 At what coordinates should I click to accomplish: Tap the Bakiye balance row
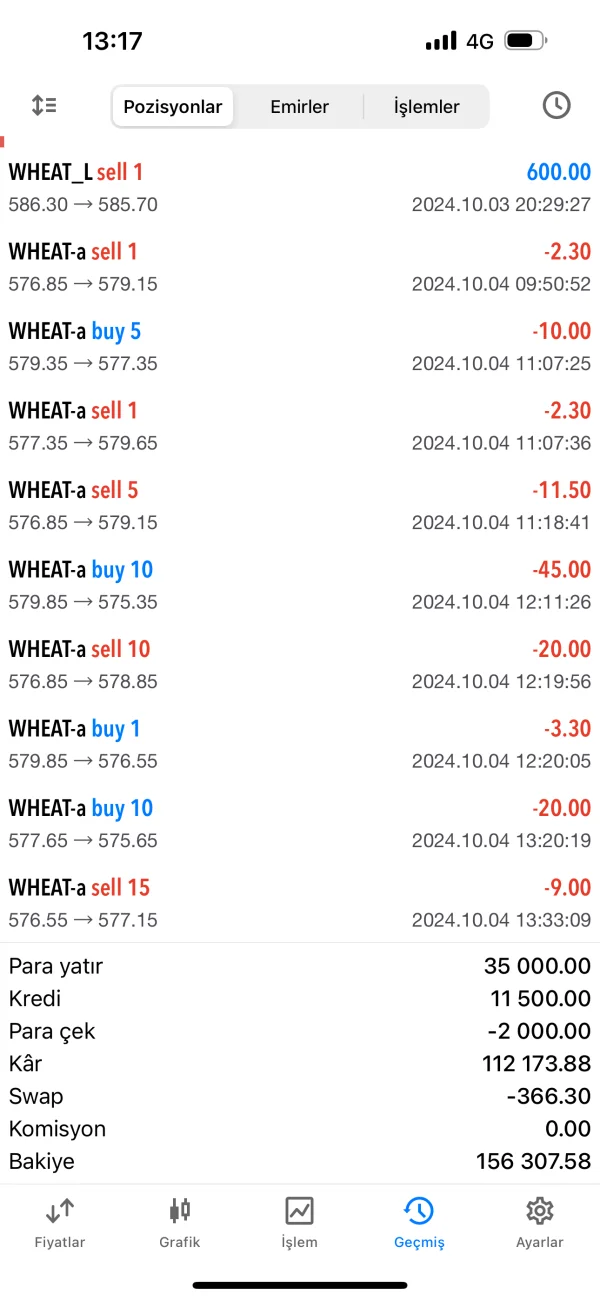tap(300, 1161)
